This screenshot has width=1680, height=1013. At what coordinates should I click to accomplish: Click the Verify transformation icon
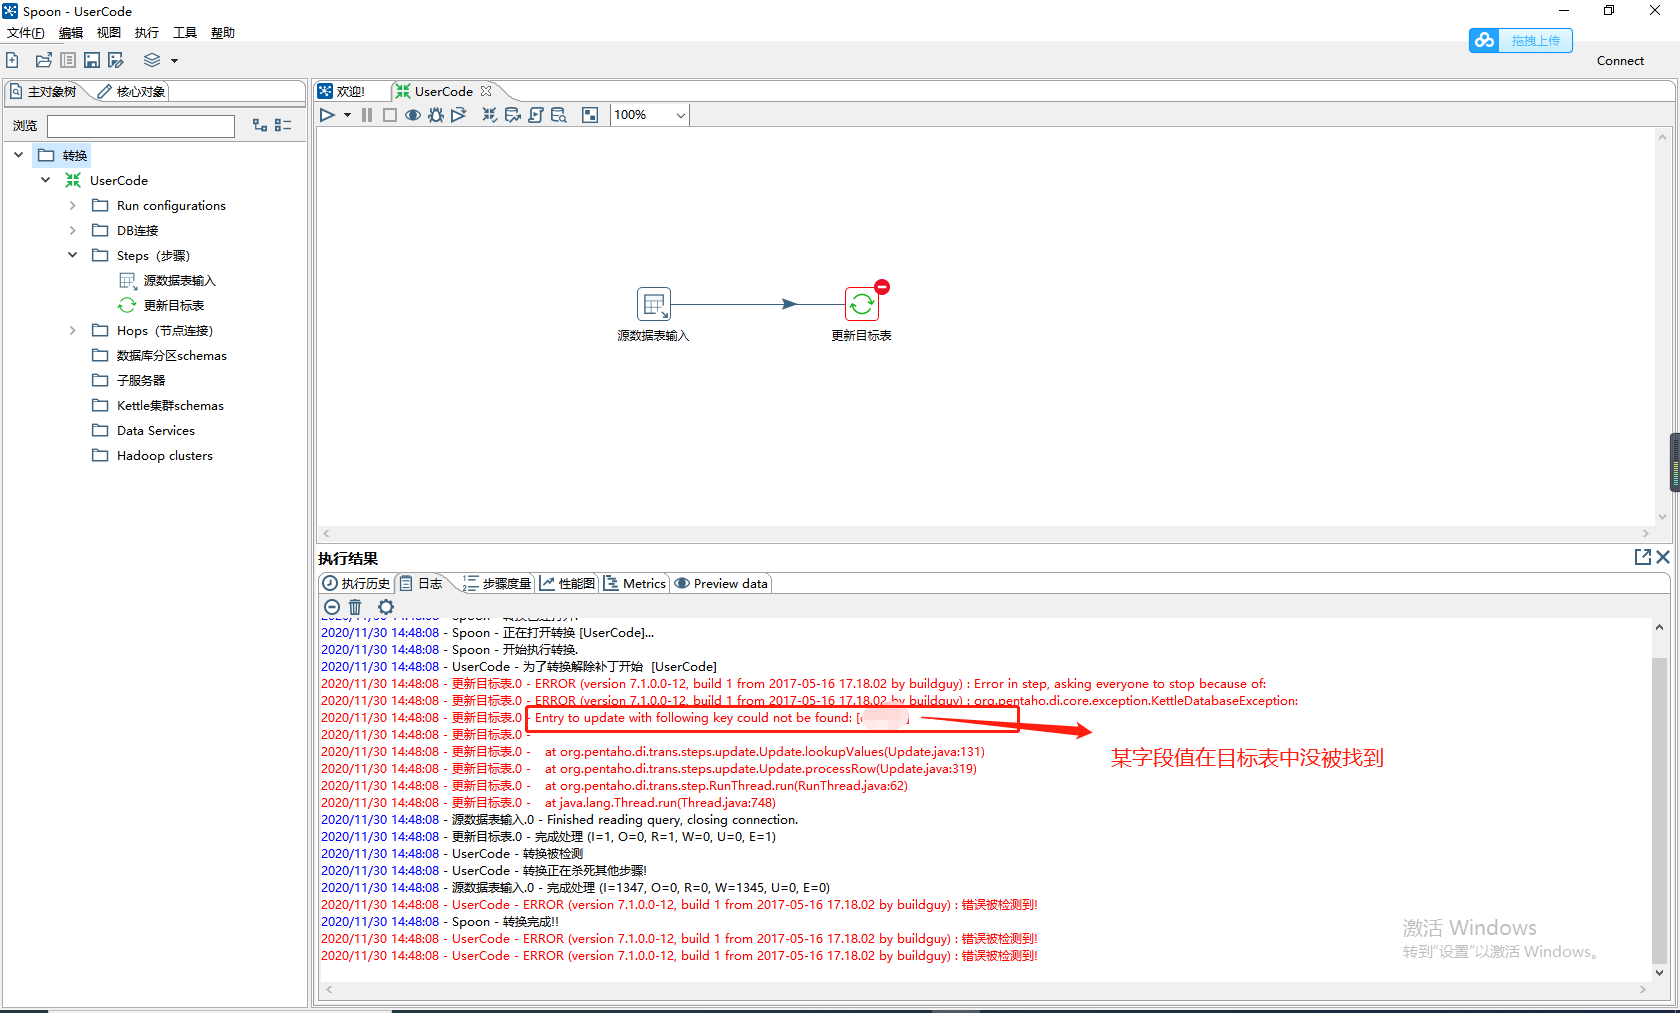pos(489,115)
